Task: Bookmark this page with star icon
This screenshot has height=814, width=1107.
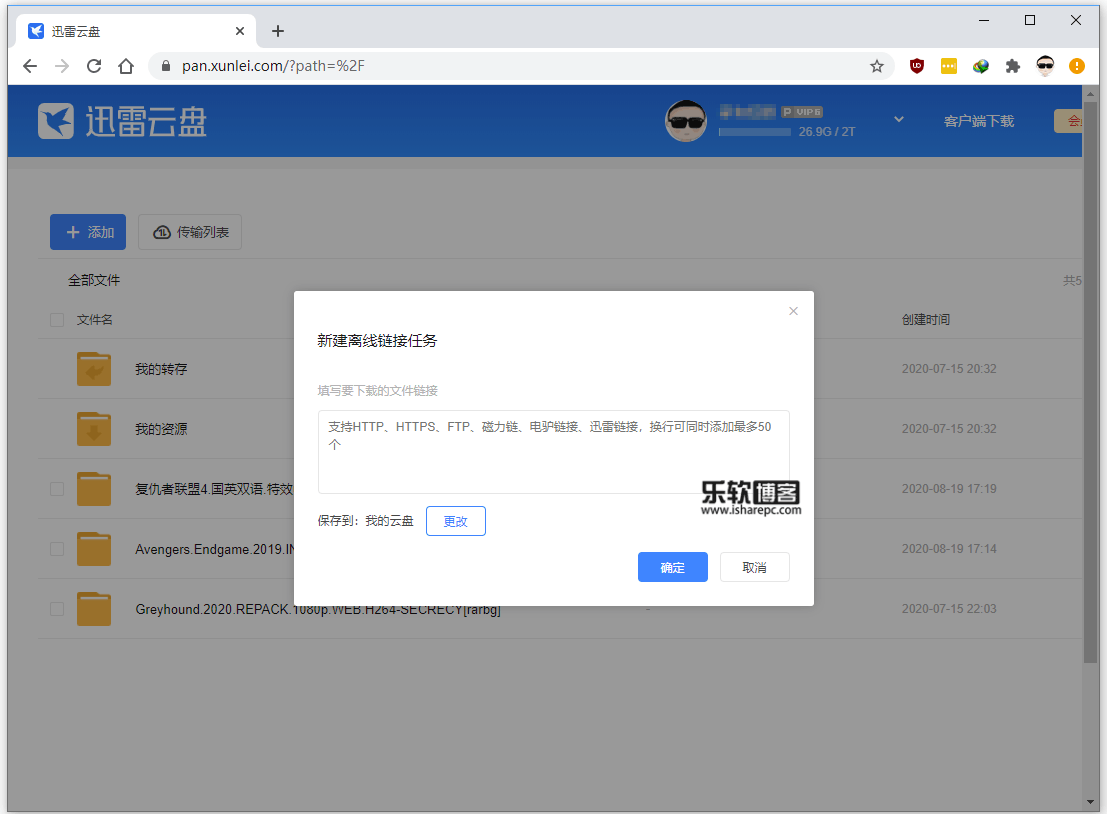Action: [877, 66]
